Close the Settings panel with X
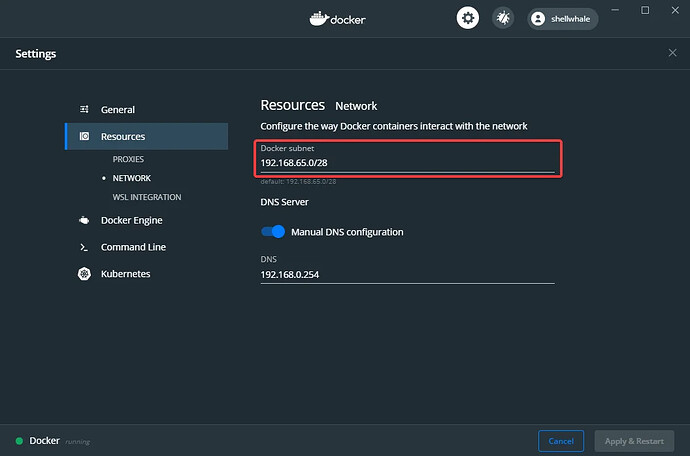The width and height of the screenshot is (690, 456). 672,52
